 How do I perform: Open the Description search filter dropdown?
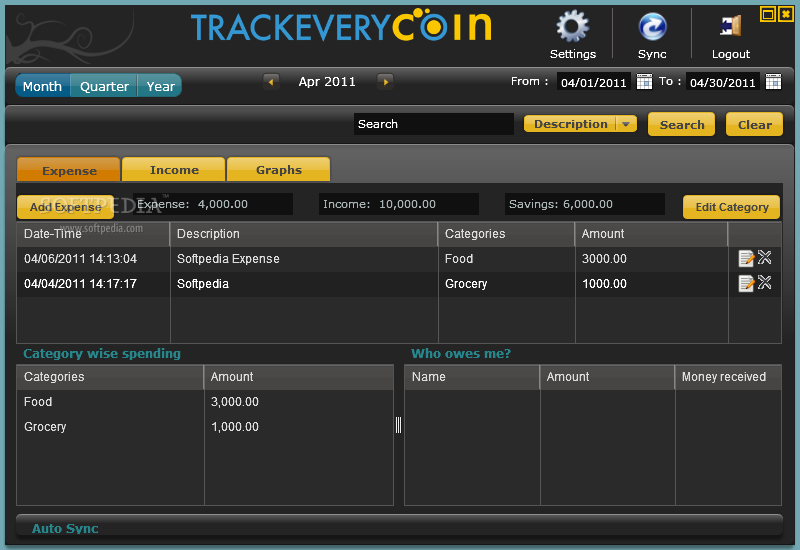580,124
